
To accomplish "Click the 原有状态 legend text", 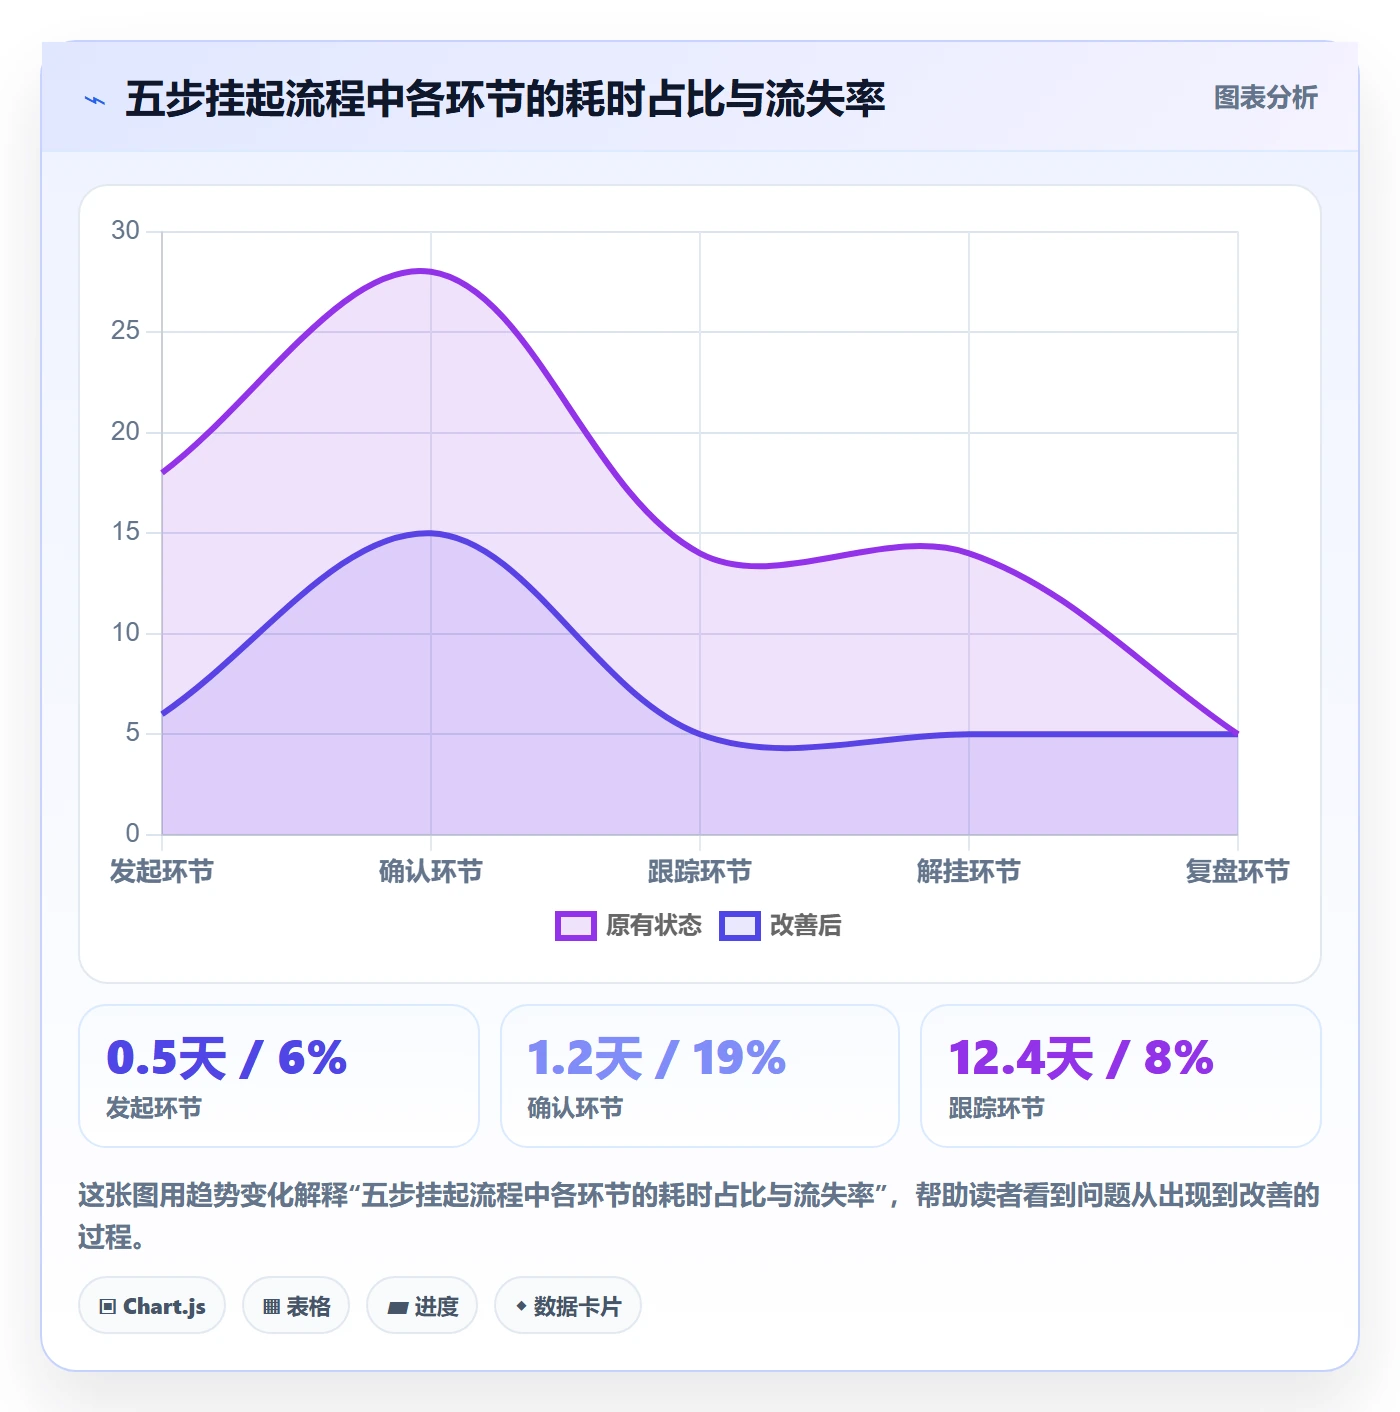I will pos(654,926).
